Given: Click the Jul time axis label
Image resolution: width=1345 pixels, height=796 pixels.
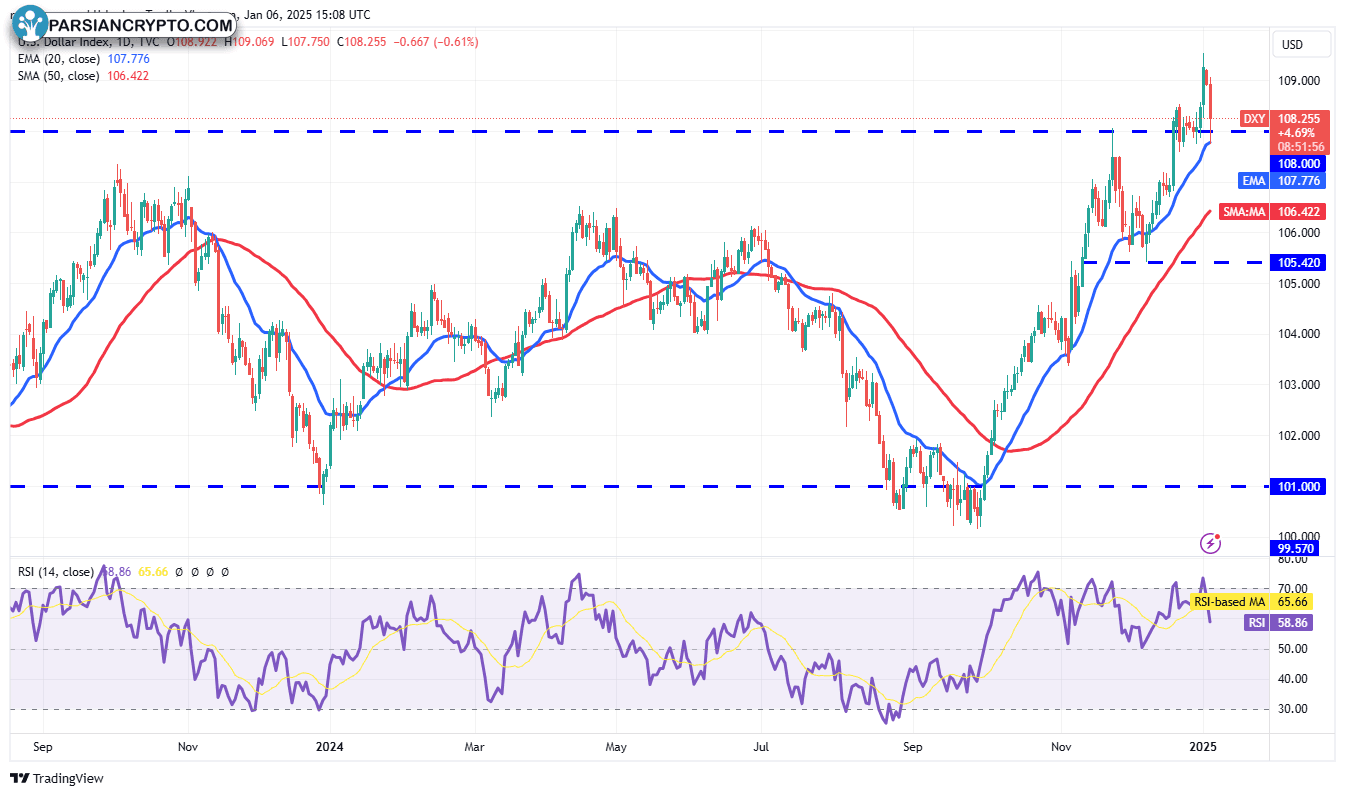Looking at the screenshot, I should tap(761, 746).
